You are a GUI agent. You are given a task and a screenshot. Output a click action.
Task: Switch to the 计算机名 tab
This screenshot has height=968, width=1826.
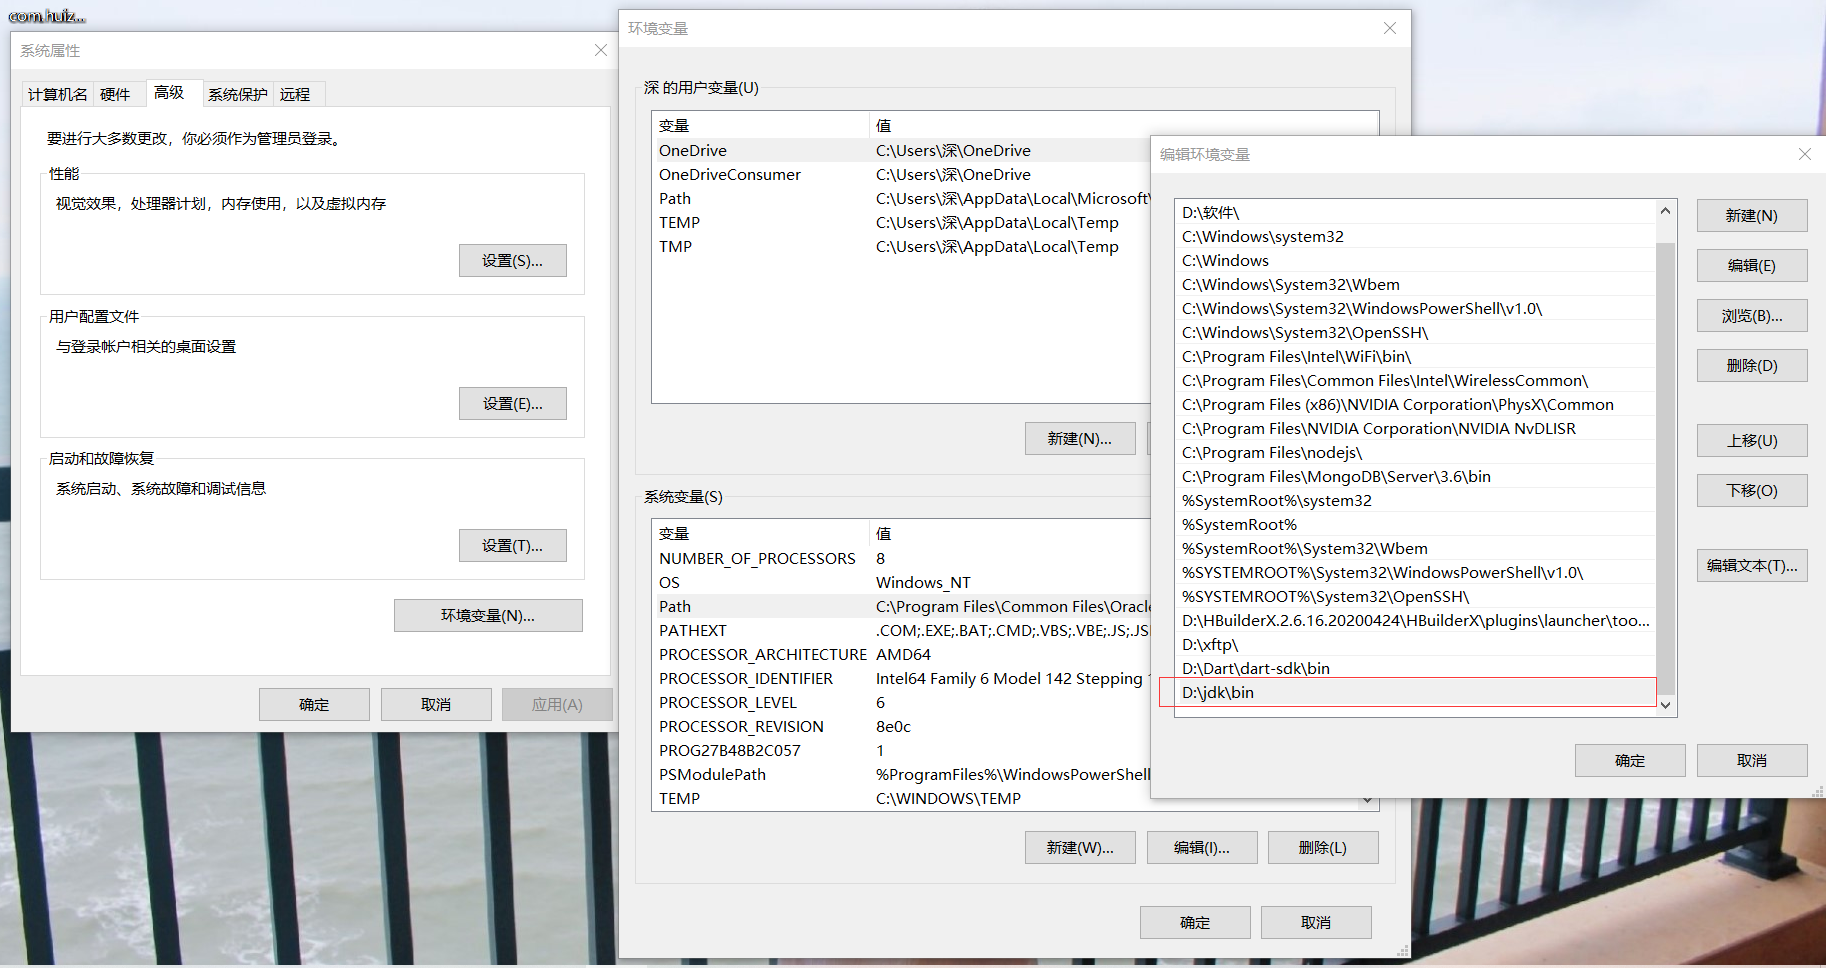click(58, 95)
